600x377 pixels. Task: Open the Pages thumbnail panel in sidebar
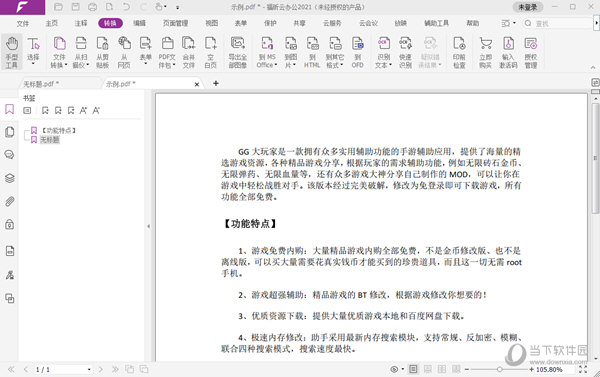(x=10, y=132)
